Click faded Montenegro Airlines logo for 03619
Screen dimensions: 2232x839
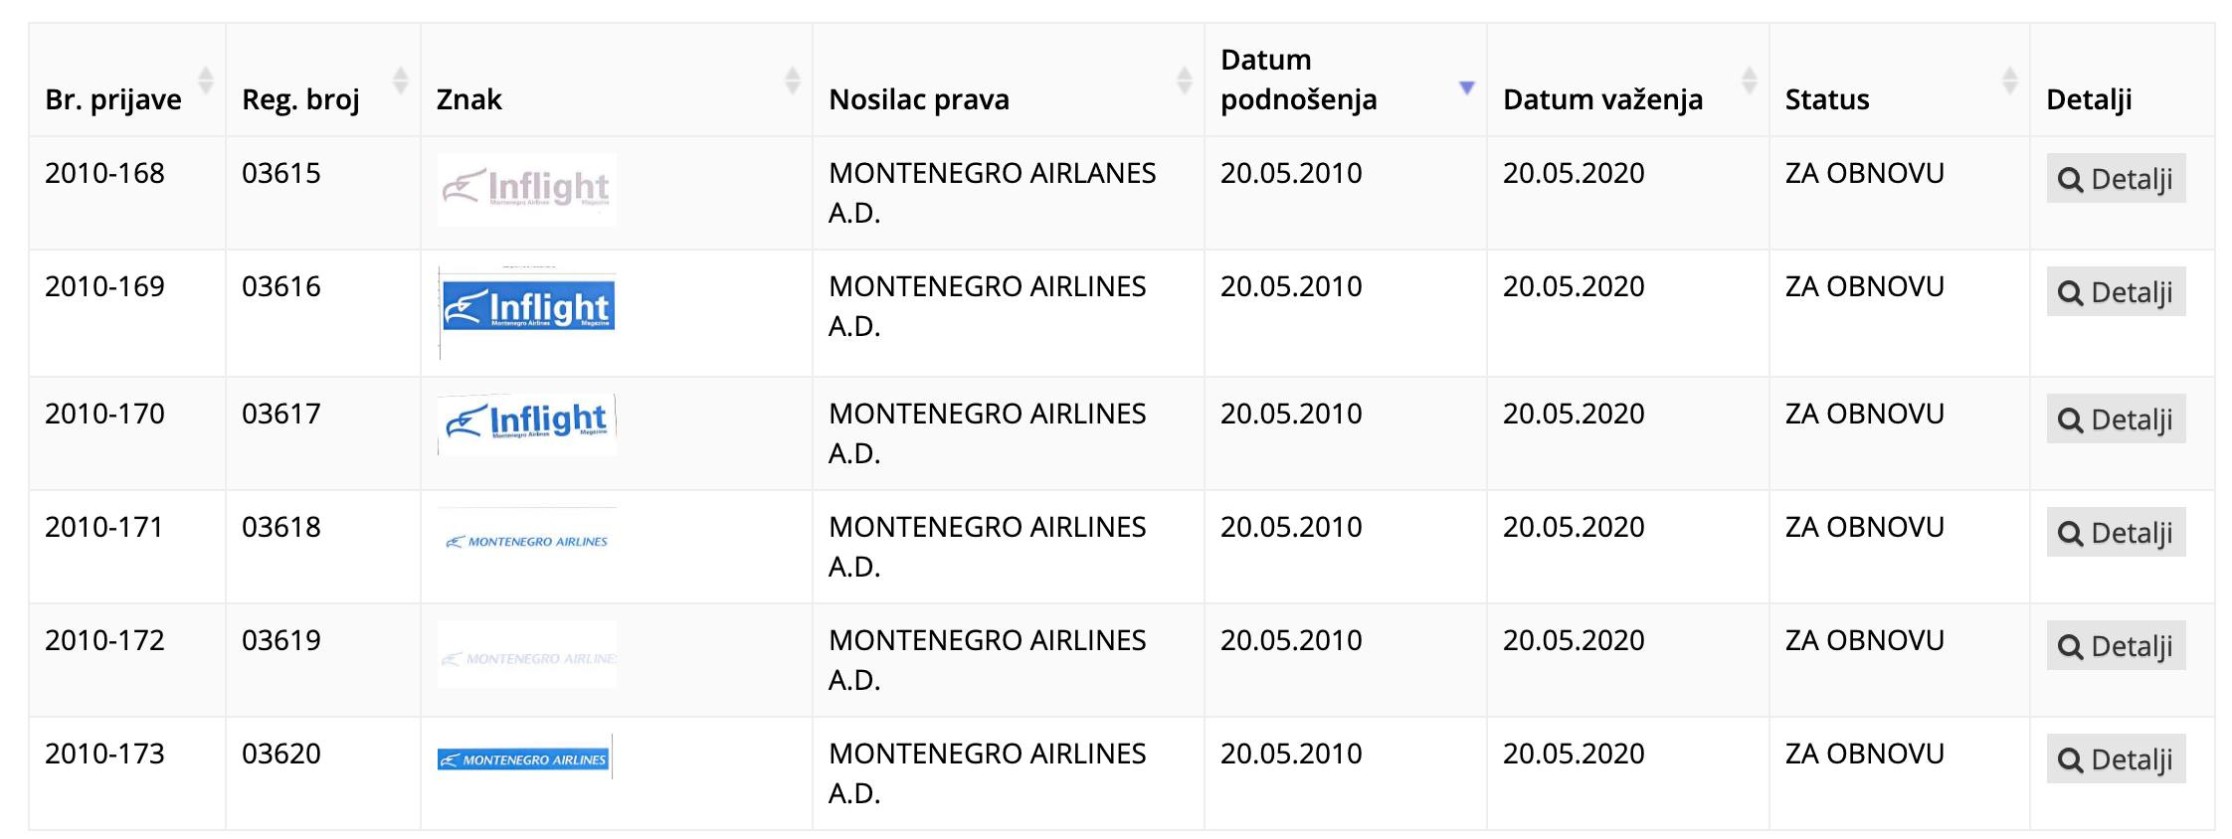coord(527,656)
